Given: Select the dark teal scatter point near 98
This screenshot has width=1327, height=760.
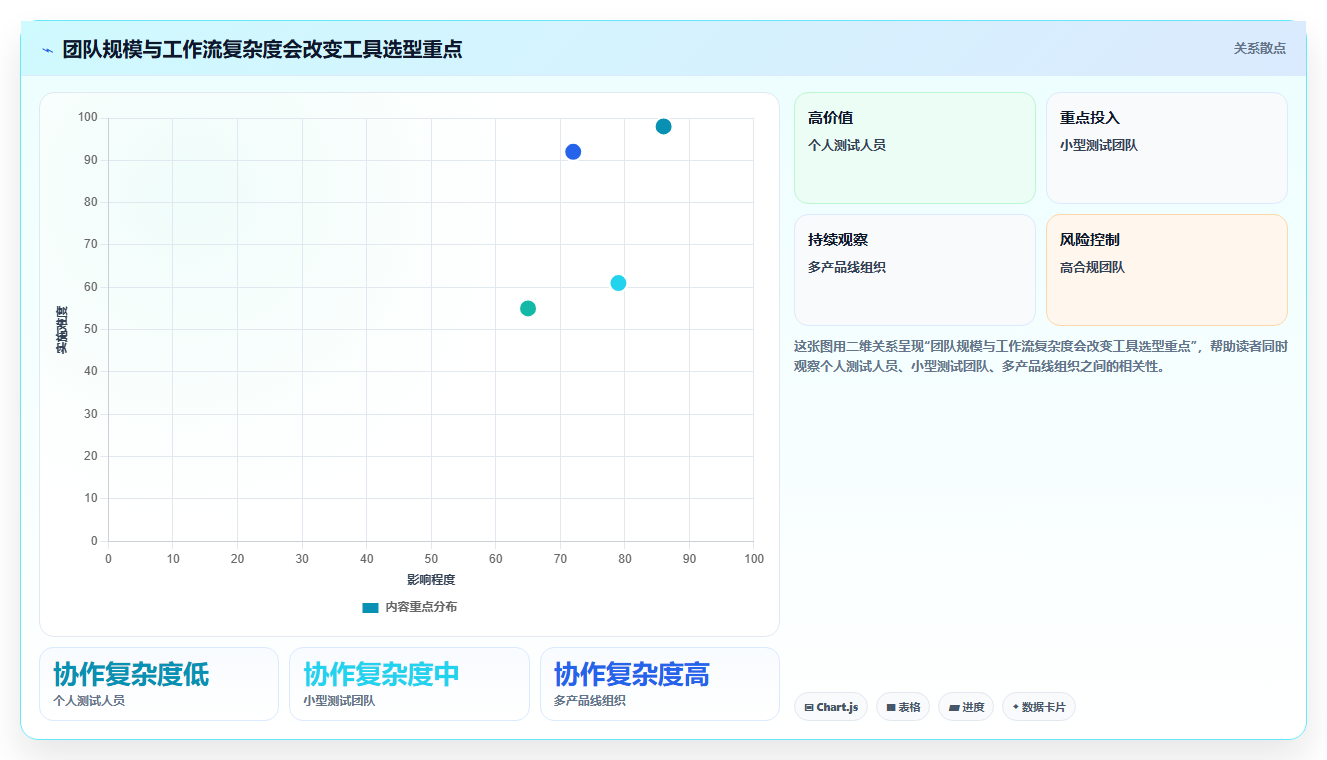Looking at the screenshot, I should point(663,126).
